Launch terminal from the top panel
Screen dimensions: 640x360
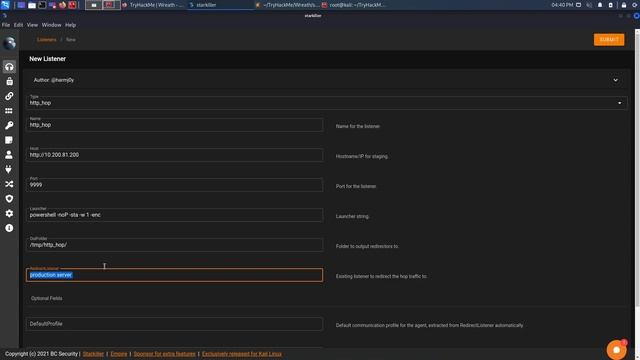click(42, 5)
